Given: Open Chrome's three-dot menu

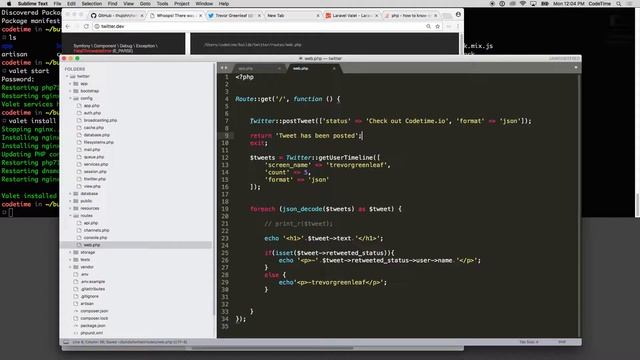Looking at the screenshot, I should tap(458, 26).
